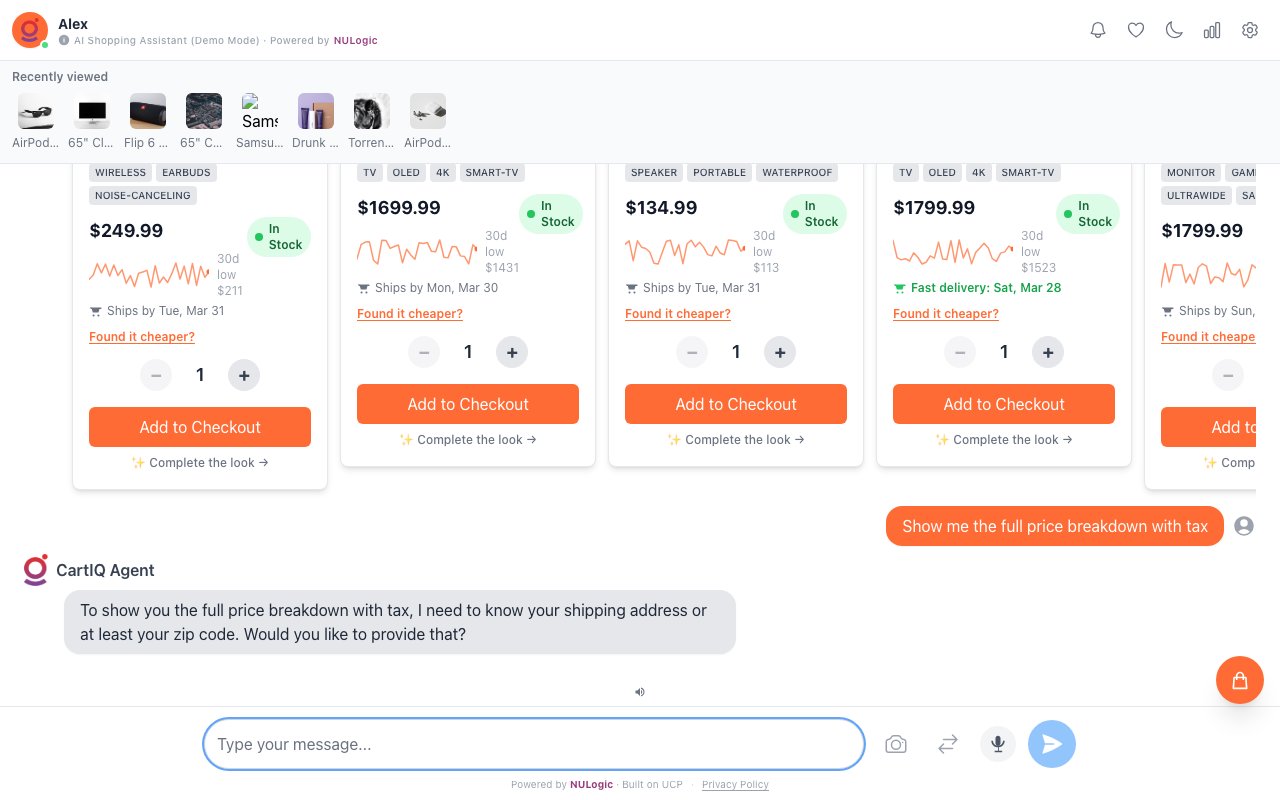Play the agent reply with the speaker icon
Image resolution: width=1280 pixels, height=800 pixels.
[x=640, y=691]
